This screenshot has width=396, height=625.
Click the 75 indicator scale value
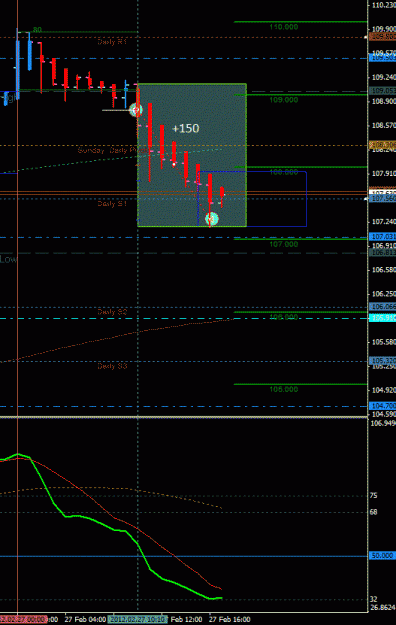[x=374, y=495]
